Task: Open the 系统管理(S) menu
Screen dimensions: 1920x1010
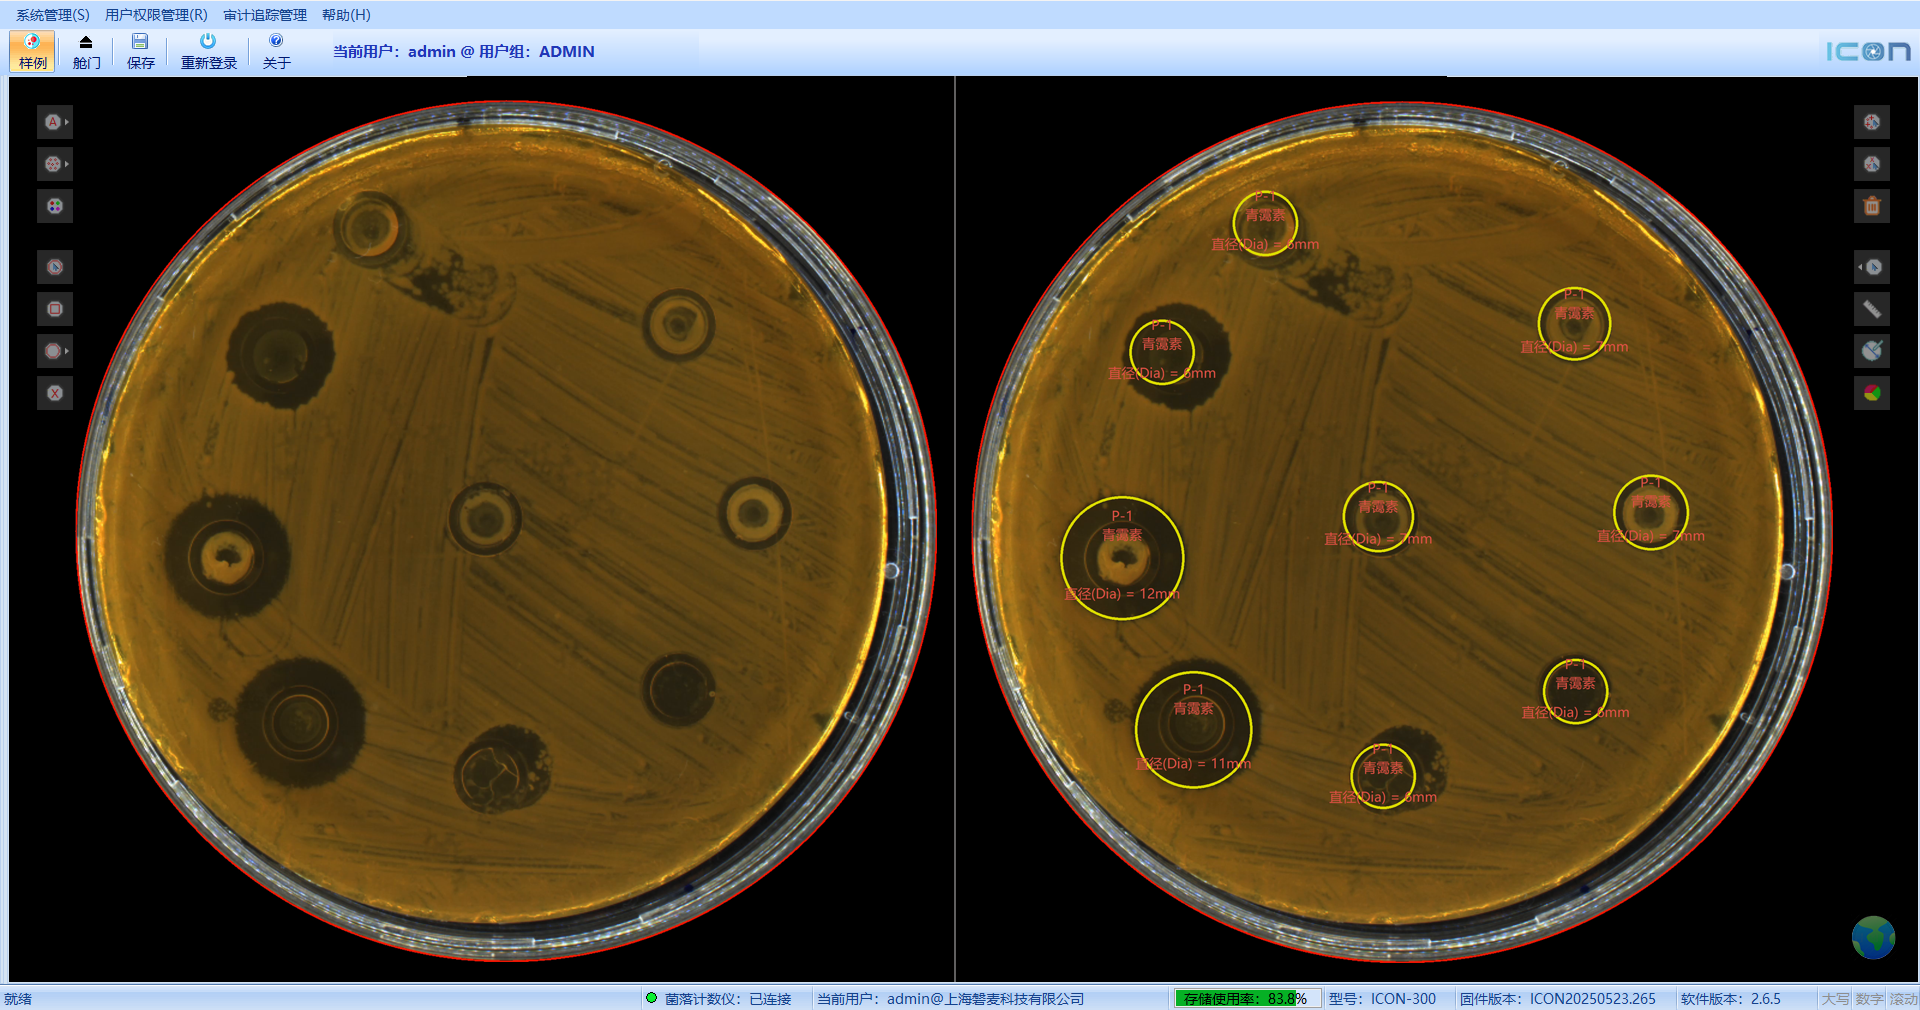Action: pos(52,15)
